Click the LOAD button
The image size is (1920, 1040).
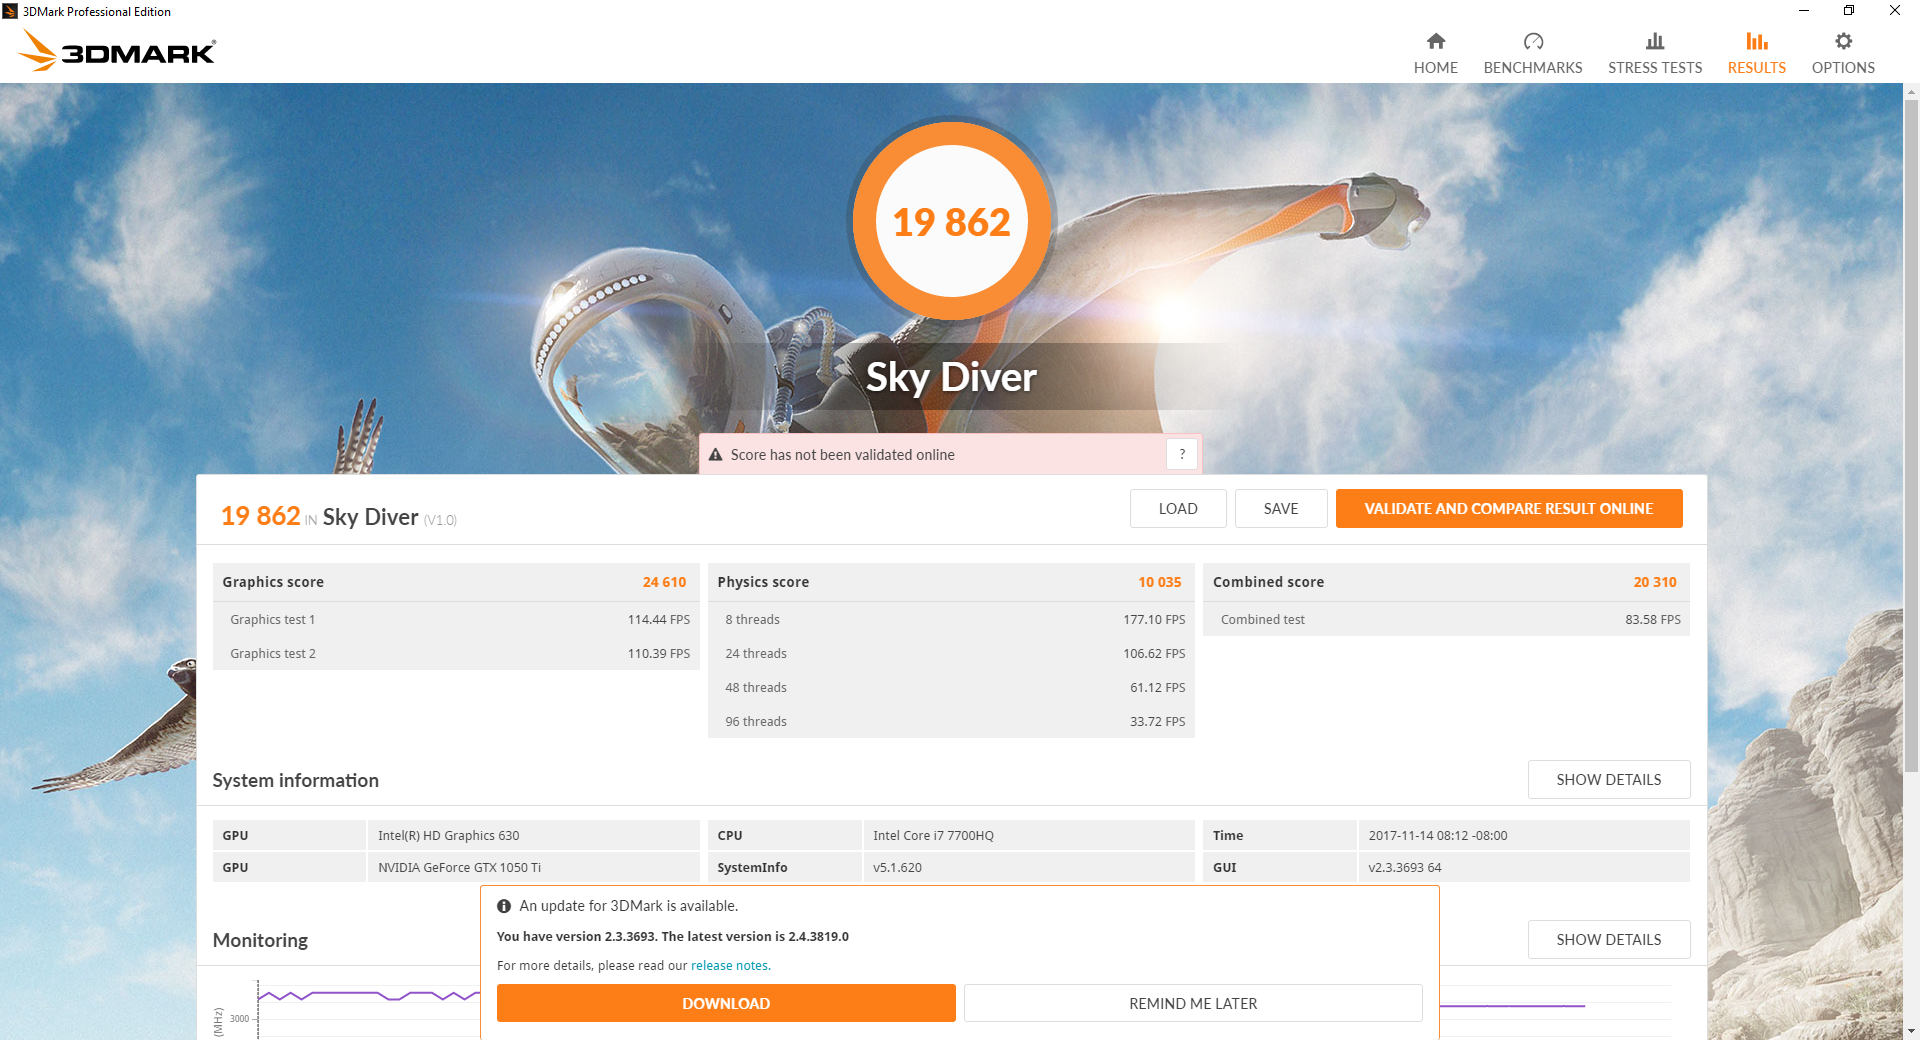point(1178,508)
